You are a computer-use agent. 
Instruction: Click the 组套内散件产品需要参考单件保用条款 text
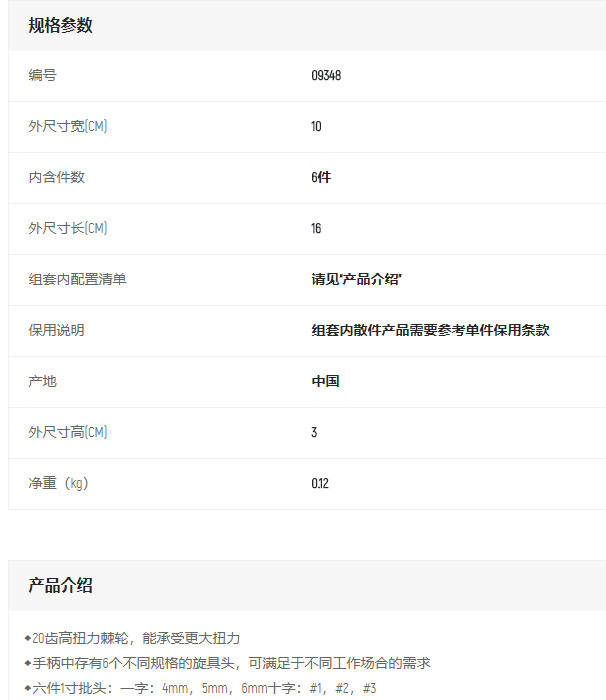pos(430,331)
